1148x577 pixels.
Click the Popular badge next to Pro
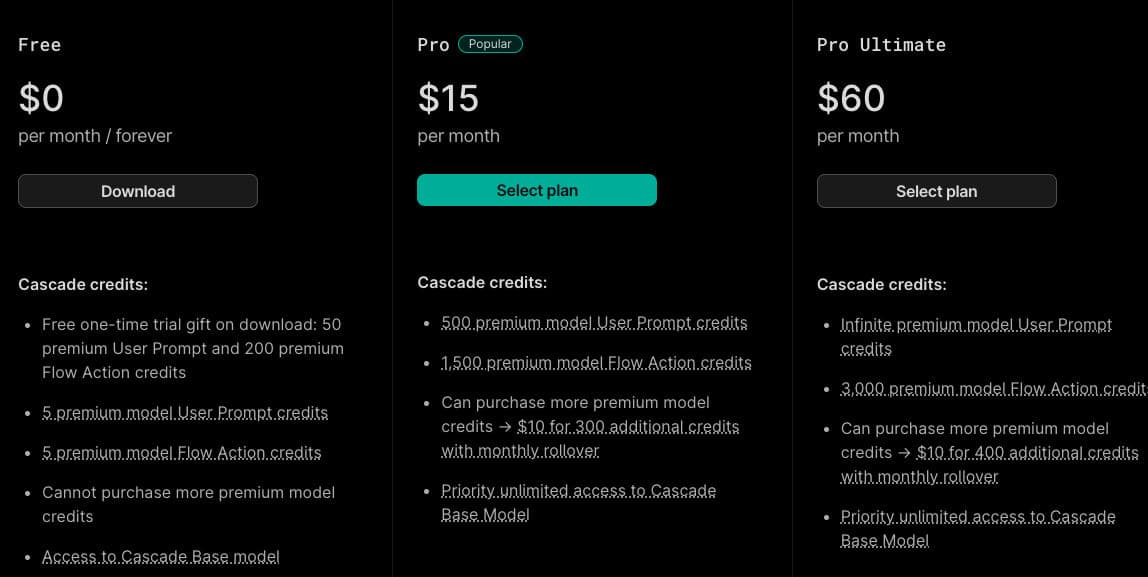pyautogui.click(x=490, y=44)
